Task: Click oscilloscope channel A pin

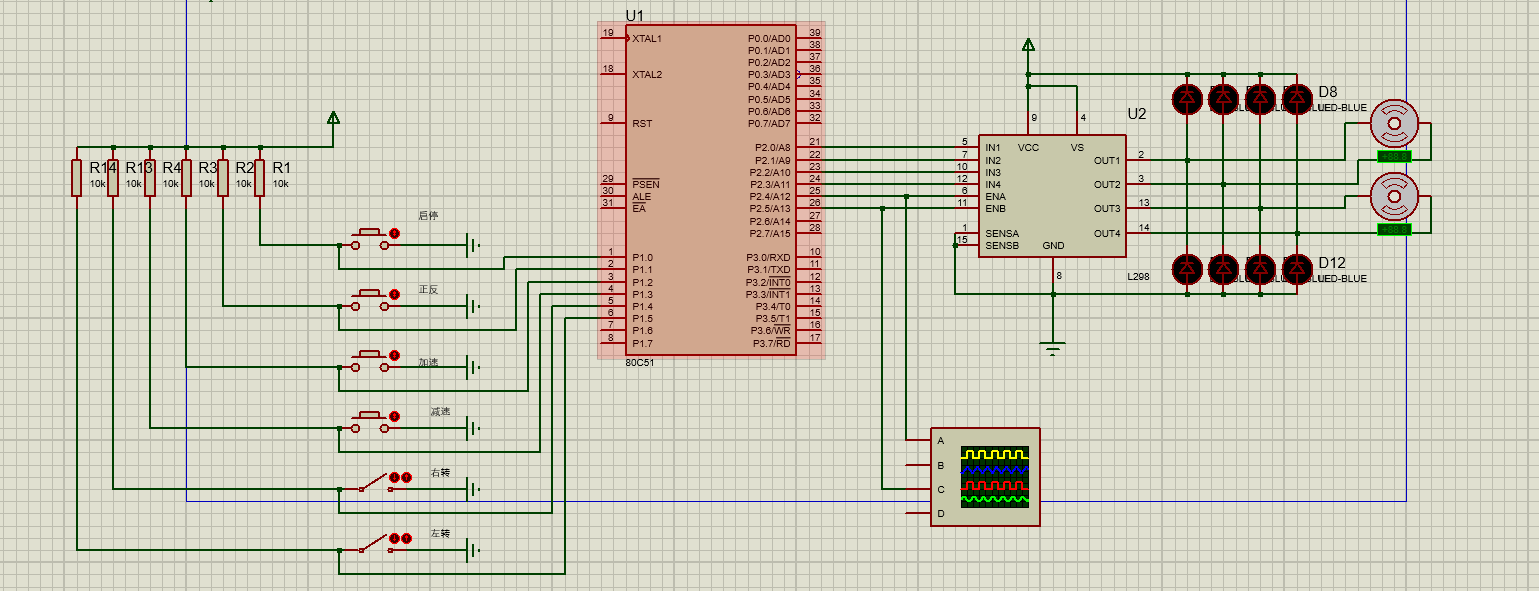Action: [918, 441]
